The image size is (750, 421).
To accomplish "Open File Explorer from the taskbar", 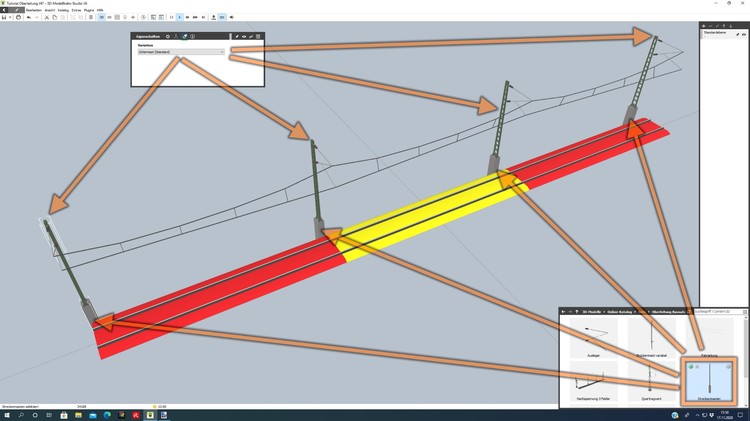I will (x=78, y=415).
